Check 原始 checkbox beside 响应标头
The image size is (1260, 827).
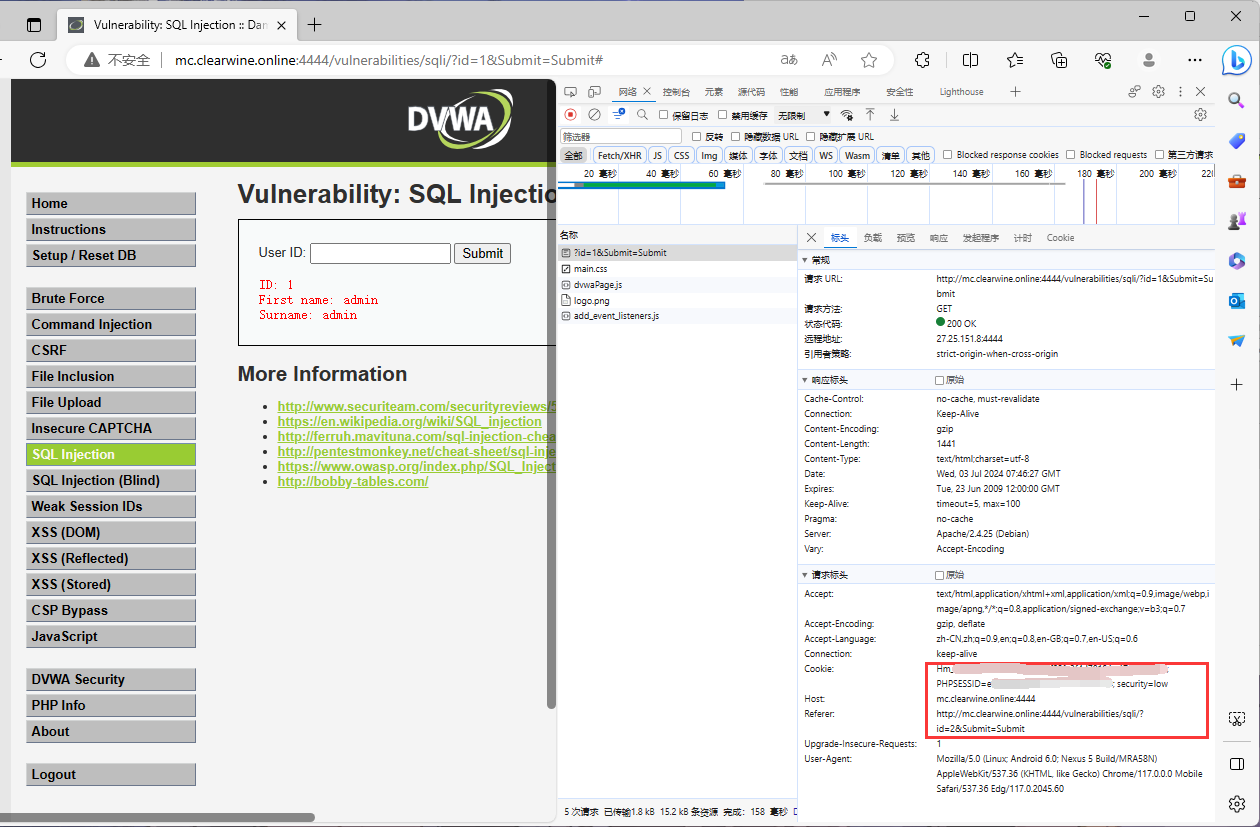click(x=939, y=380)
